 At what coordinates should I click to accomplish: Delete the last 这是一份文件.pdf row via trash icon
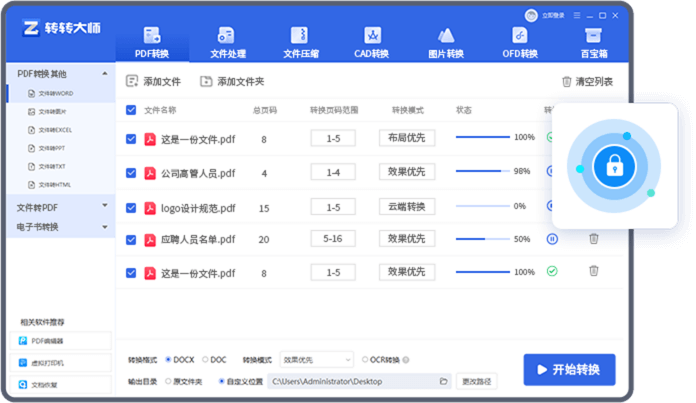click(x=594, y=271)
